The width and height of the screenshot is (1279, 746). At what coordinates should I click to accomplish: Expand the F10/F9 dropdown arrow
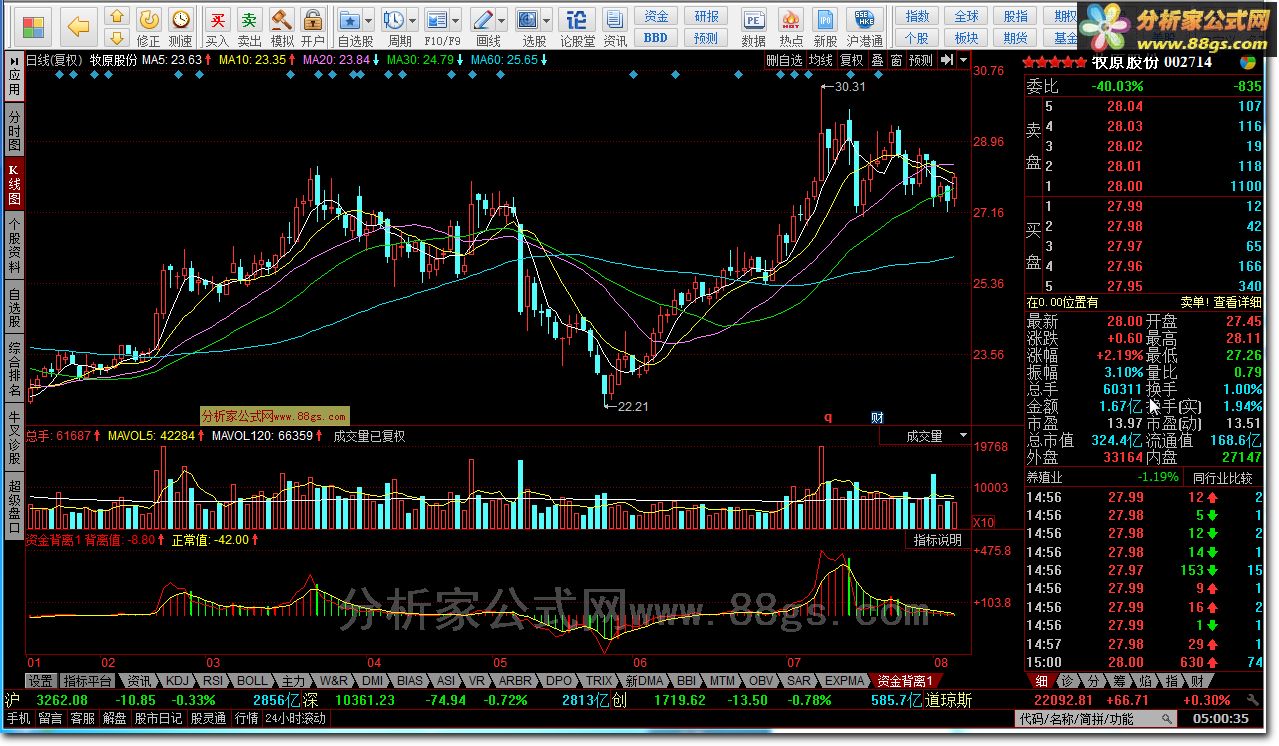pos(456,20)
